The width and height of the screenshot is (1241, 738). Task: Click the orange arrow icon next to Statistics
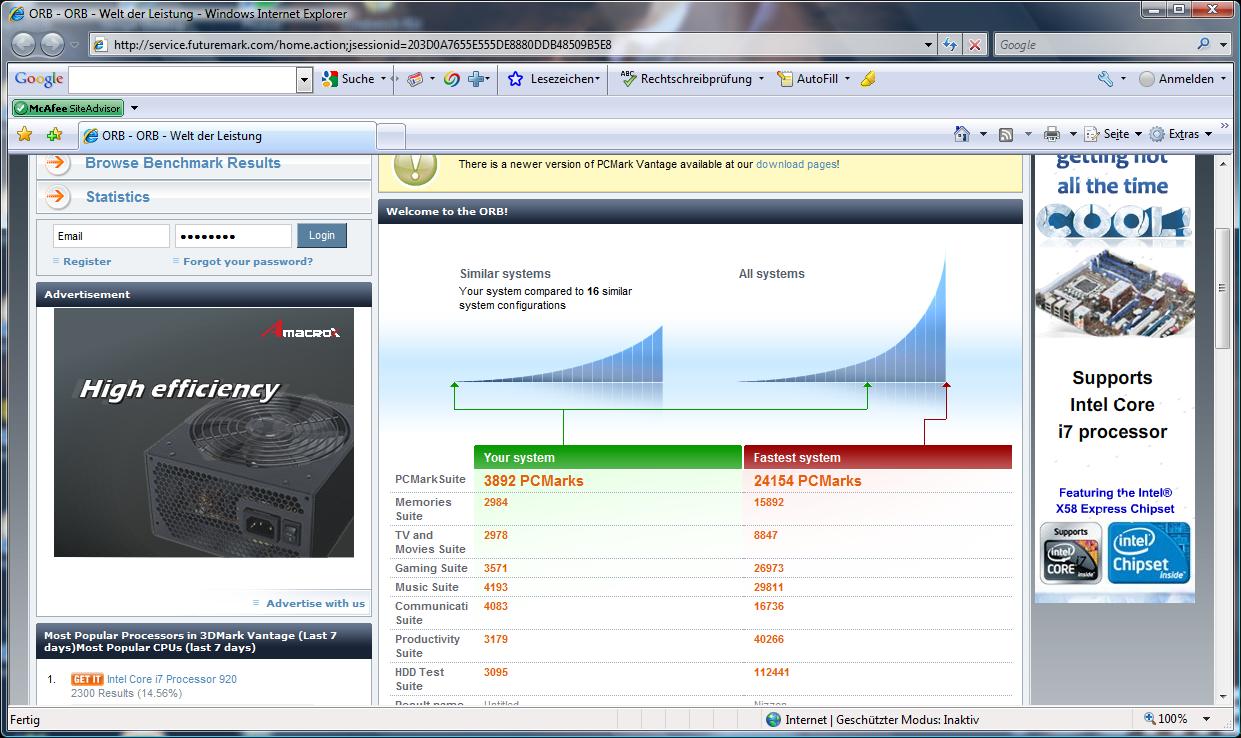(x=56, y=197)
